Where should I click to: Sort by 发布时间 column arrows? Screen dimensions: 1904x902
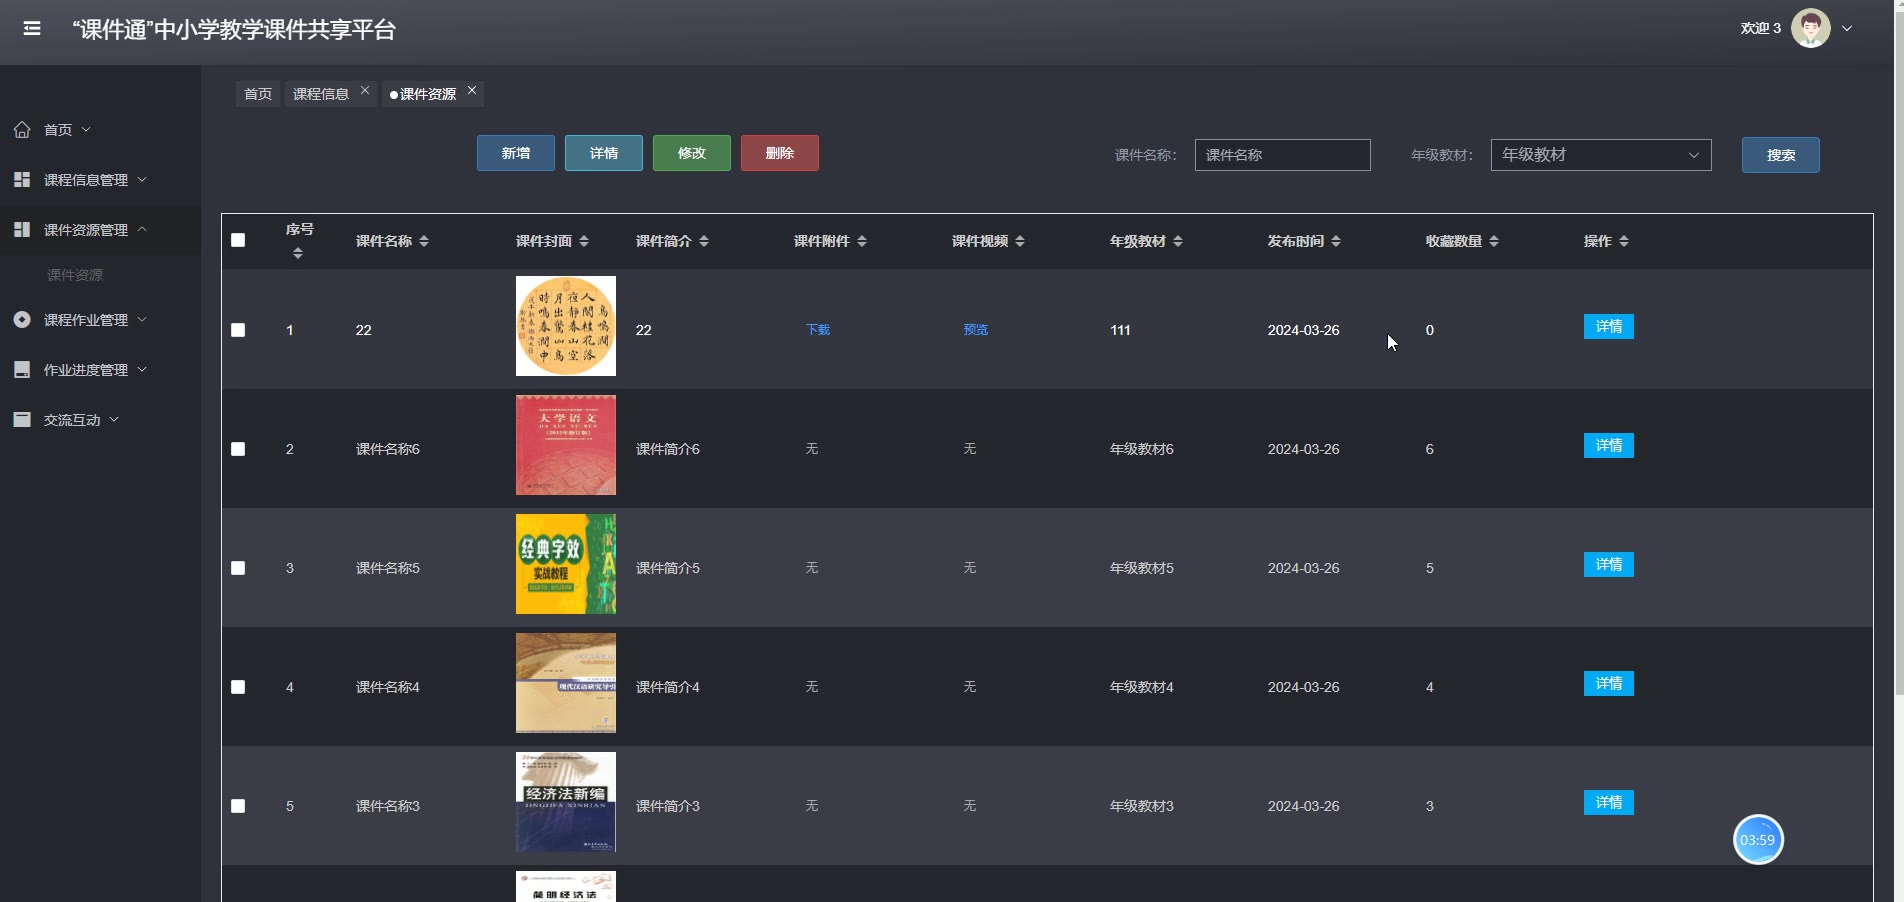point(1336,241)
